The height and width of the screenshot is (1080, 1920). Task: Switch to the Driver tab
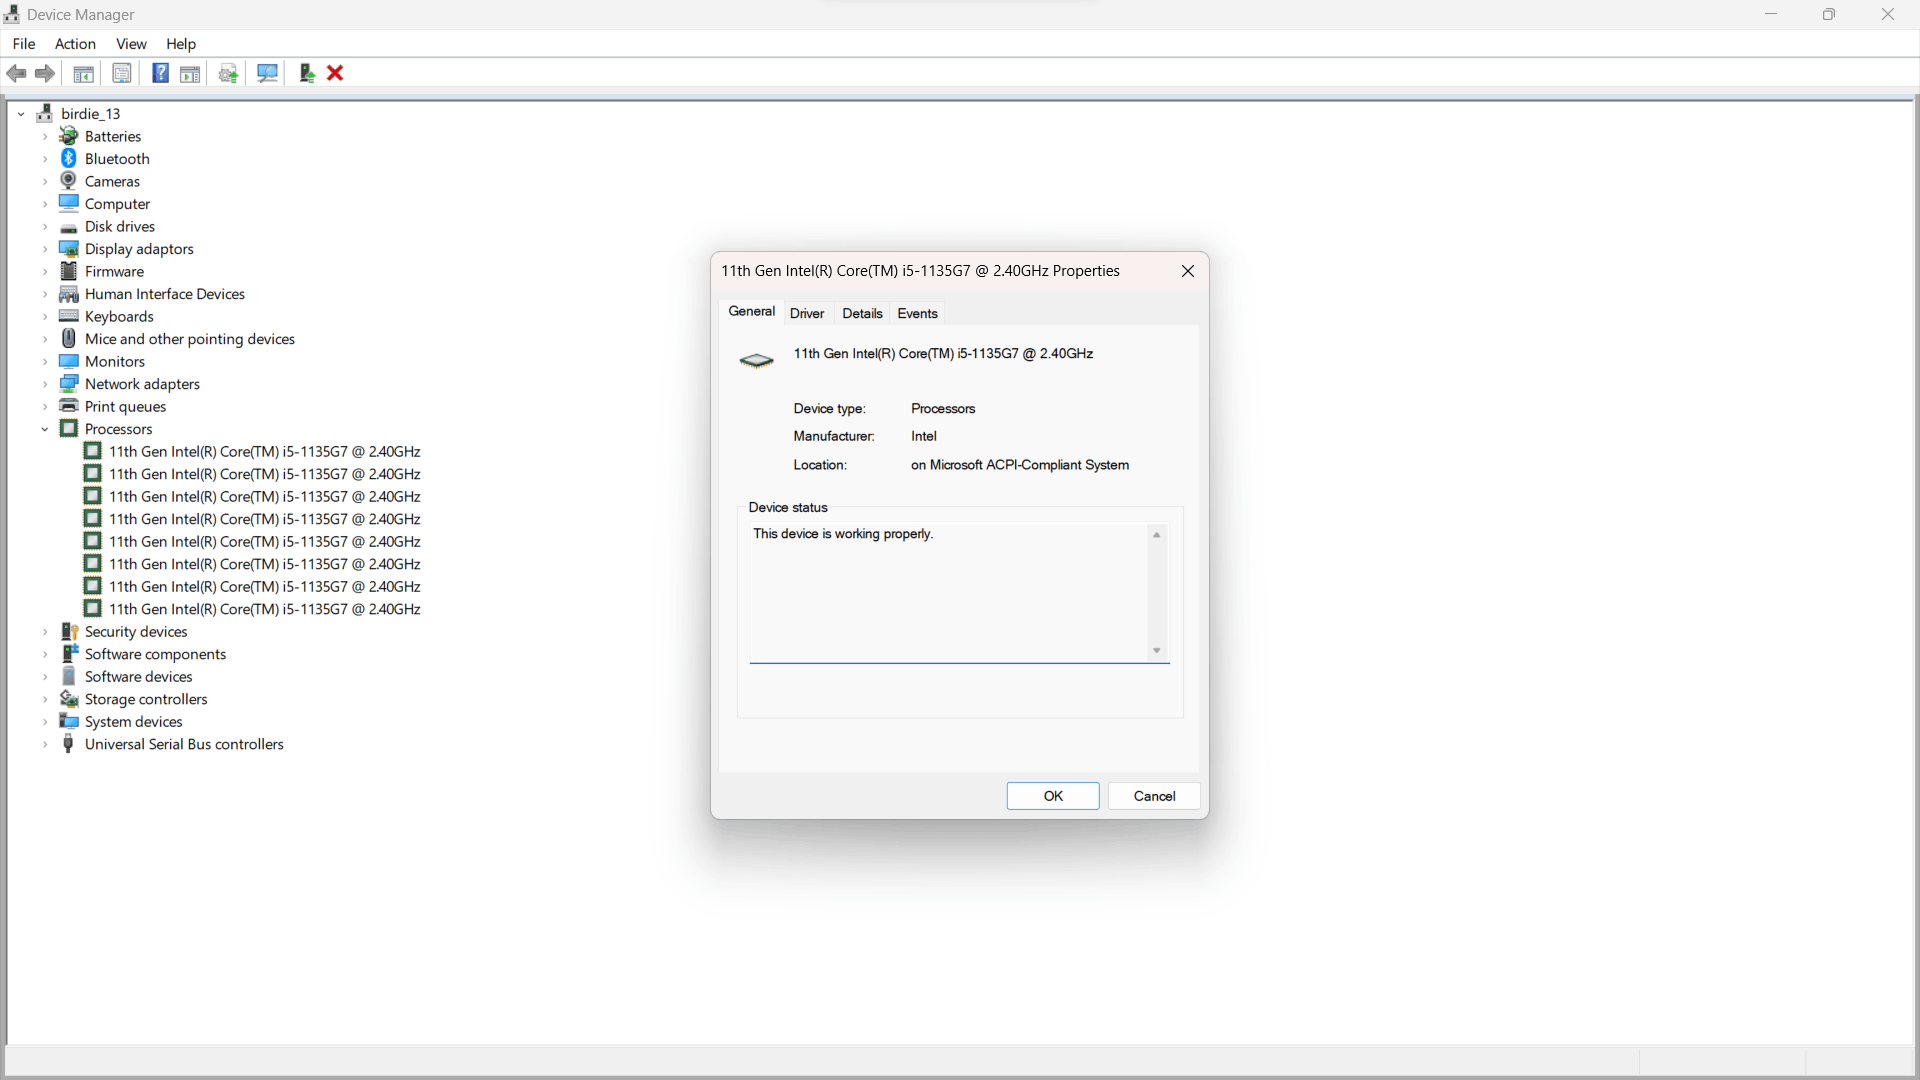[x=806, y=313]
